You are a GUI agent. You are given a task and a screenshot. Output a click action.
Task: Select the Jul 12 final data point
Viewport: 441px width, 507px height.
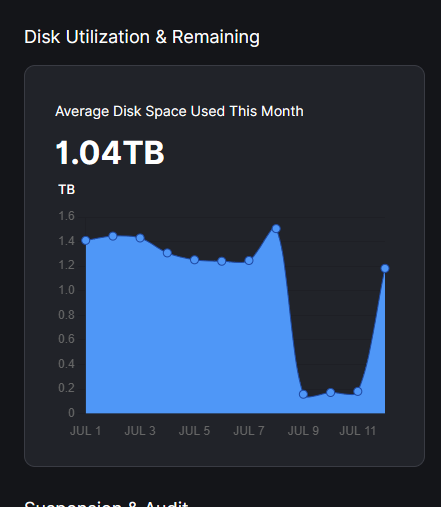click(x=385, y=268)
